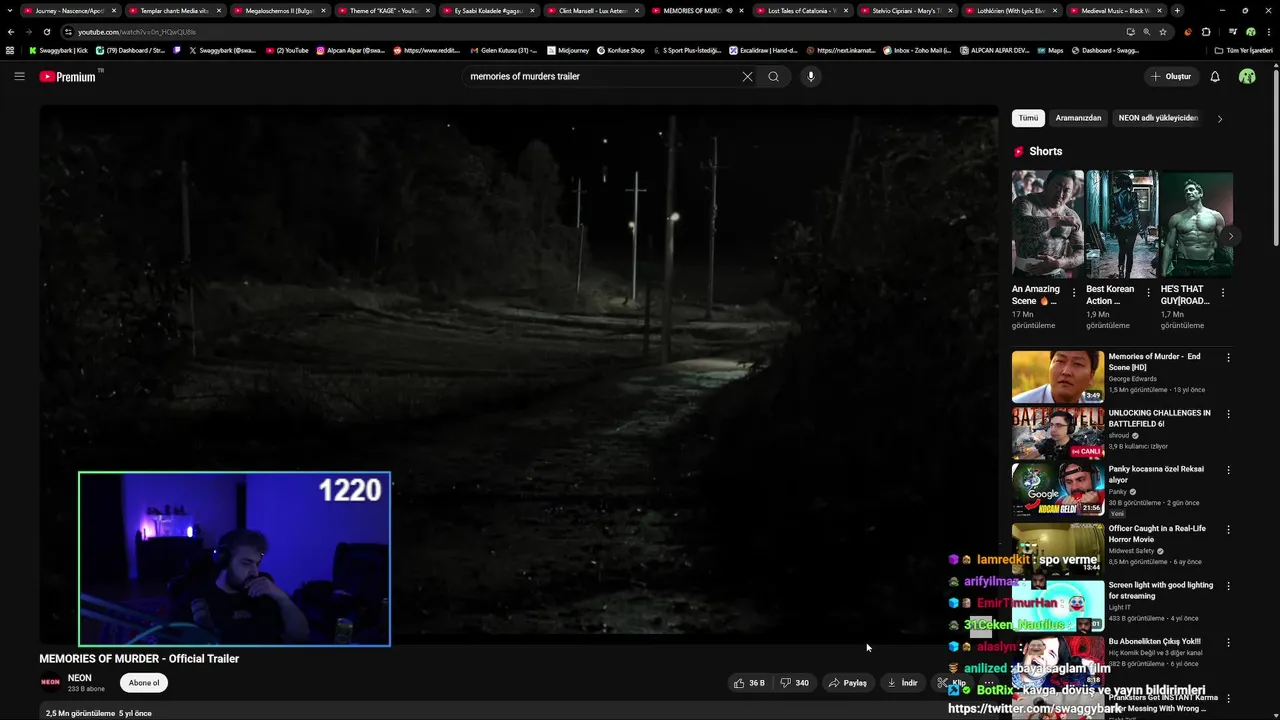Open options for UNLOCKING CHALLENGES IN BATTLEFIELD 6 video
1280x720 pixels.
click(x=1228, y=413)
